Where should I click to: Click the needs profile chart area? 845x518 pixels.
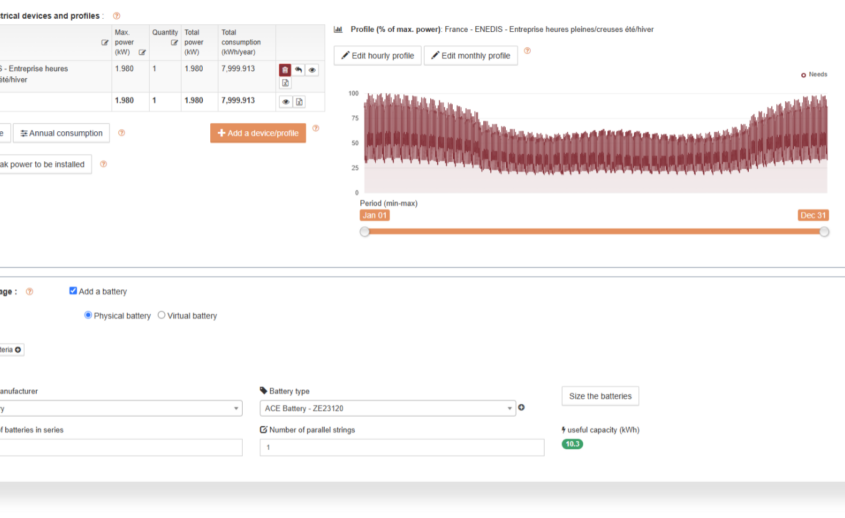(595, 143)
